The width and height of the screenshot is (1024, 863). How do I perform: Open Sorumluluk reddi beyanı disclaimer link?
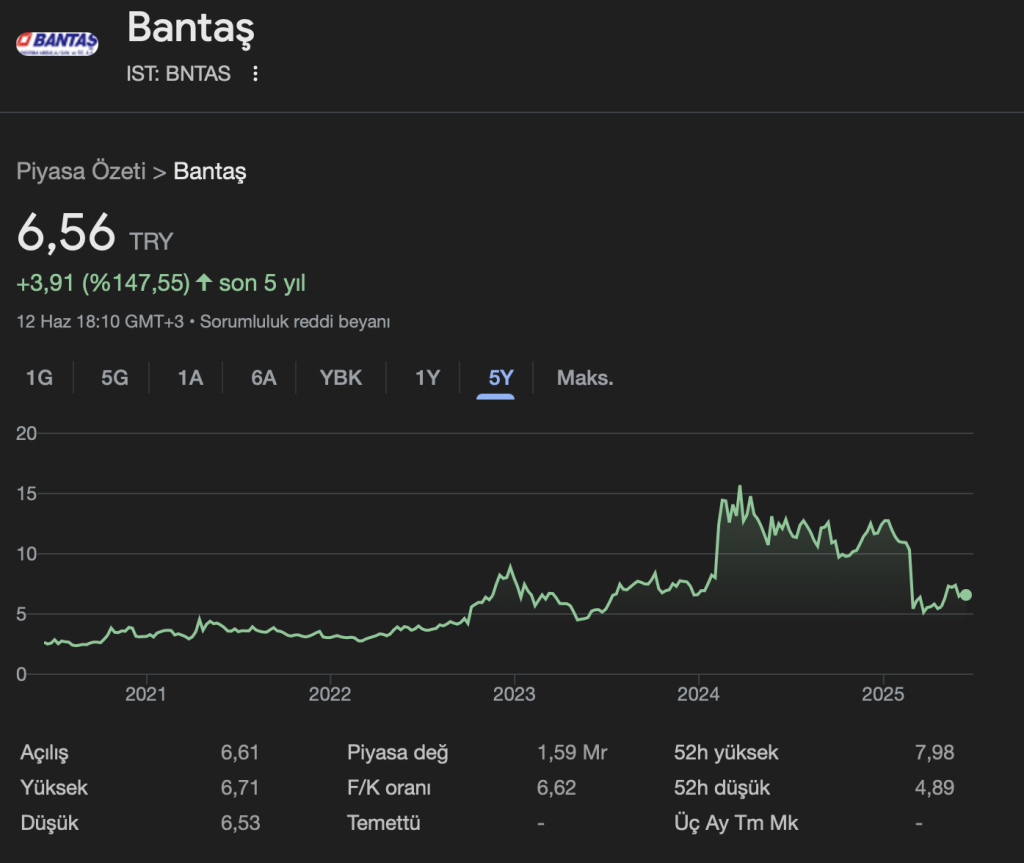(299, 322)
